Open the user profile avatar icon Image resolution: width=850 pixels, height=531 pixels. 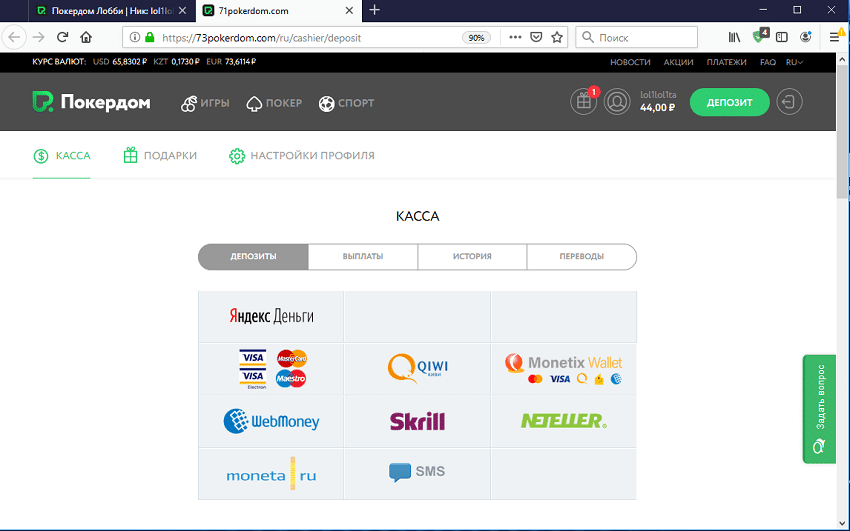coord(617,101)
